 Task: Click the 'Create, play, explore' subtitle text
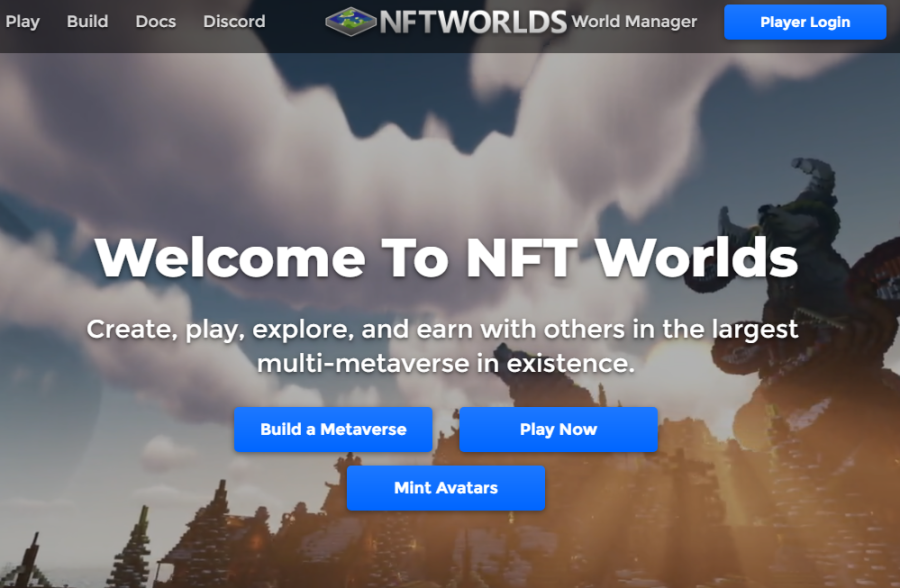tap(443, 346)
